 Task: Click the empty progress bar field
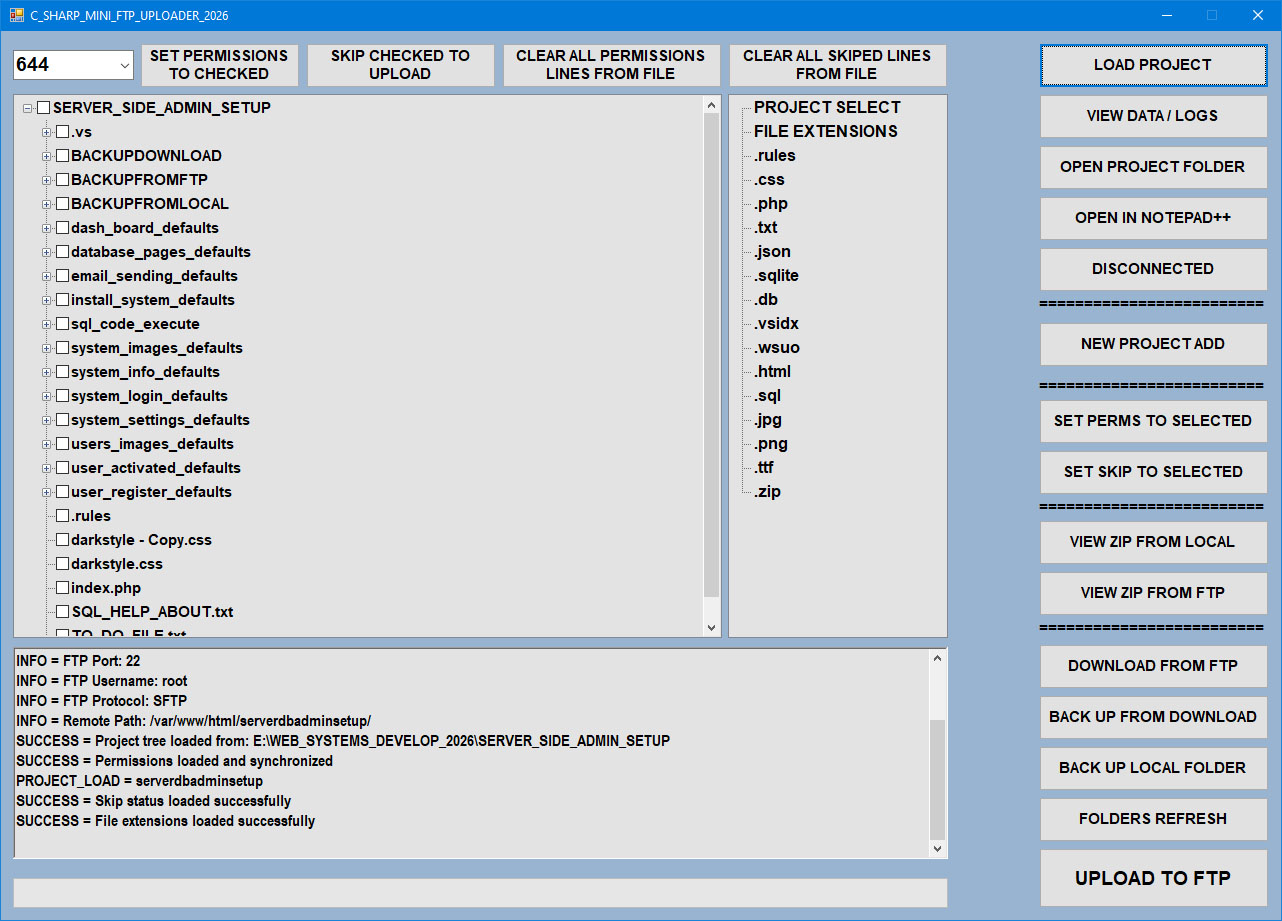(480, 893)
